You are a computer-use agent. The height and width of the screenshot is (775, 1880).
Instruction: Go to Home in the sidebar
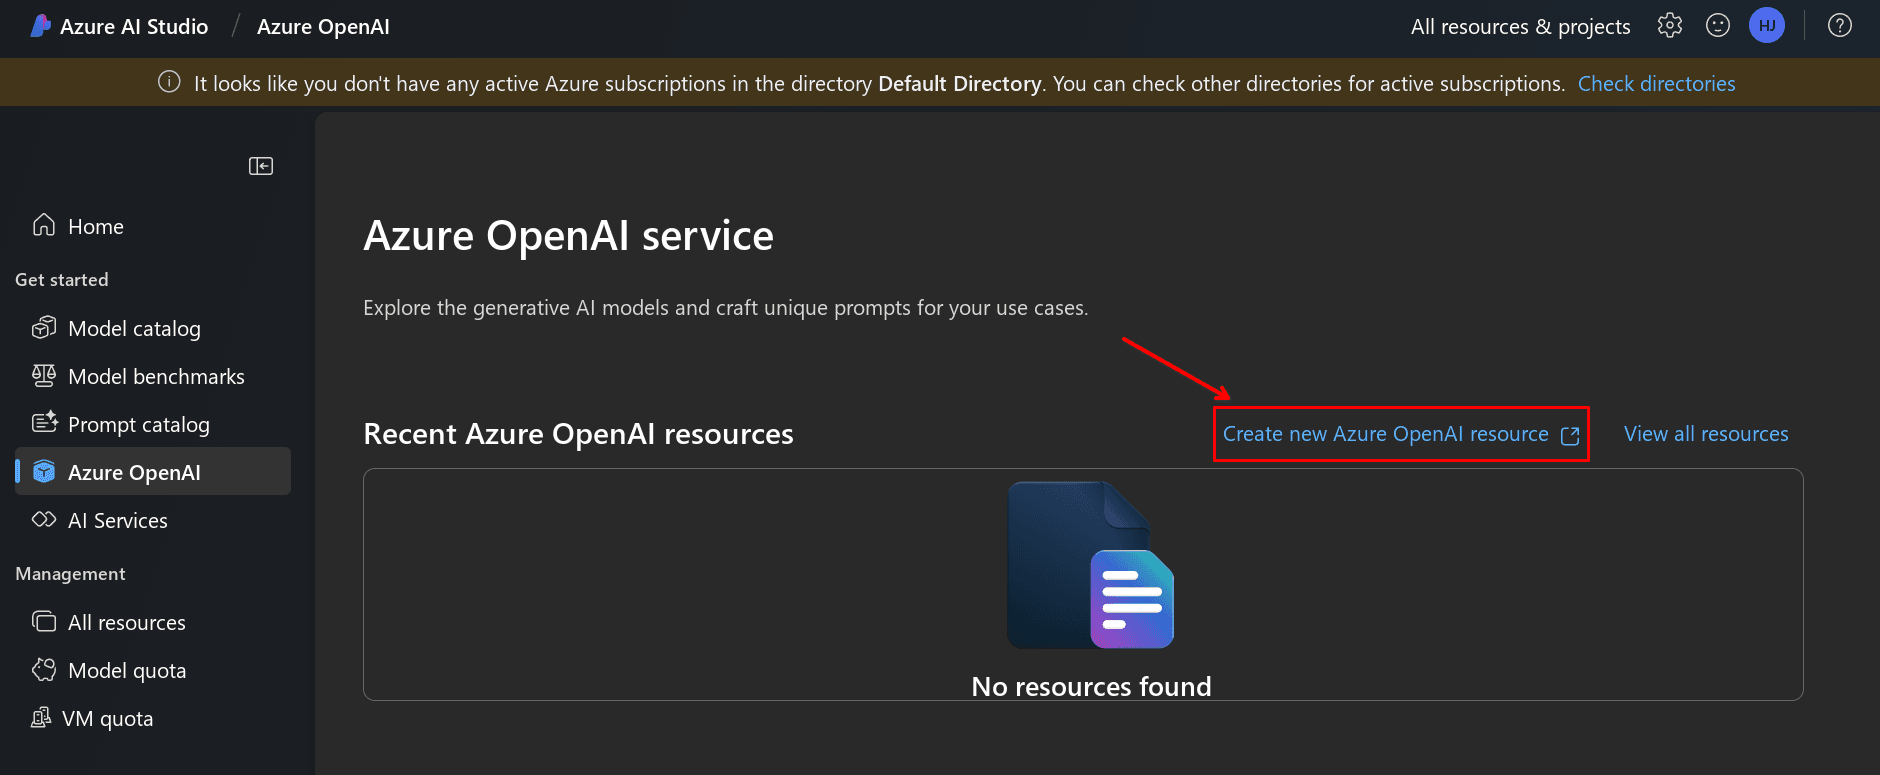95,227
